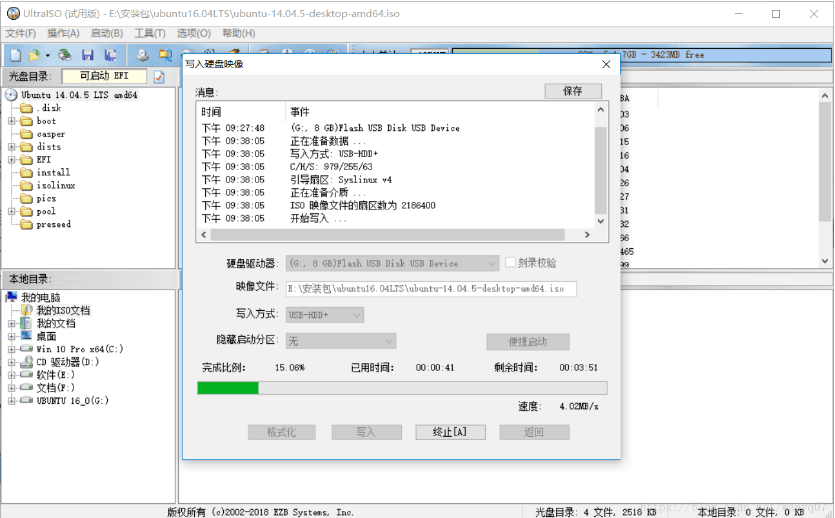
Task: Select the 文档(F:) drive icon
Action: 26,388
